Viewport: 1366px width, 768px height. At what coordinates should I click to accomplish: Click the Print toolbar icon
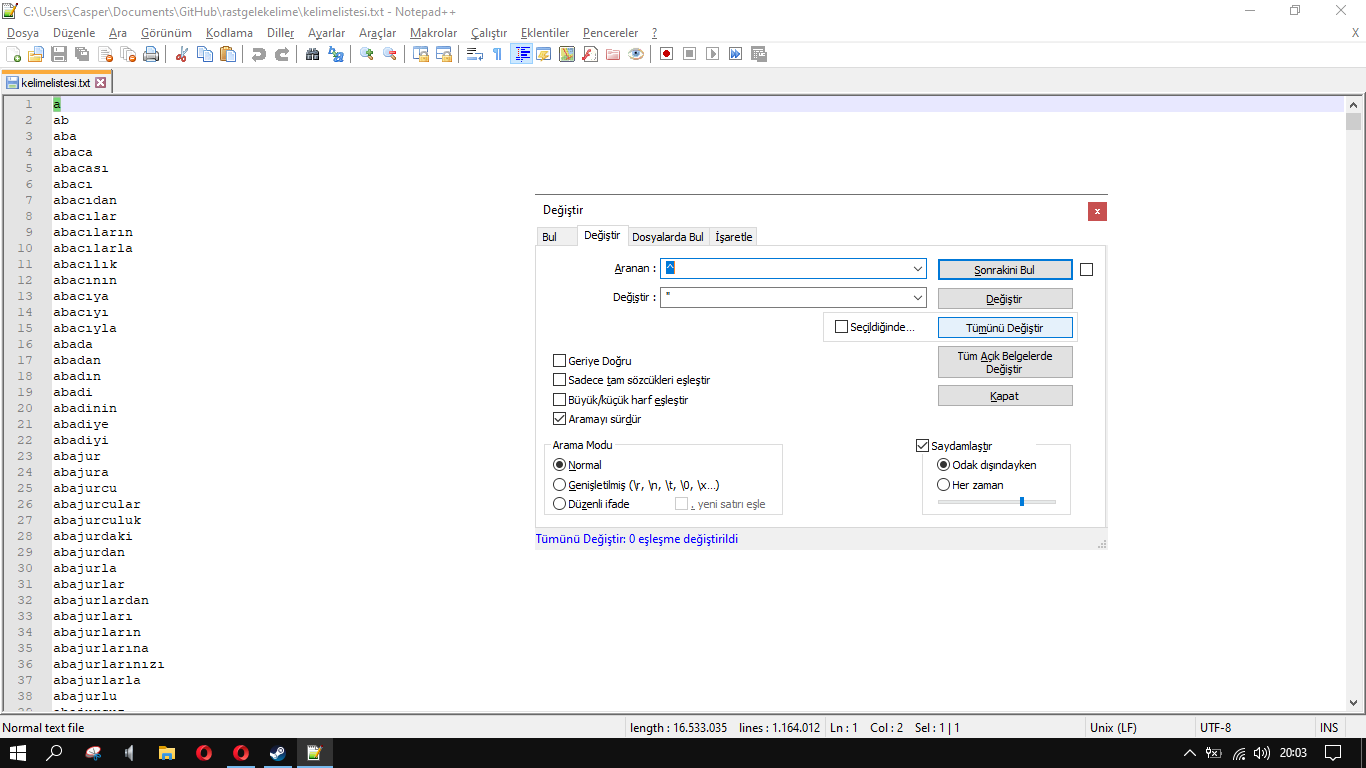tap(151, 54)
